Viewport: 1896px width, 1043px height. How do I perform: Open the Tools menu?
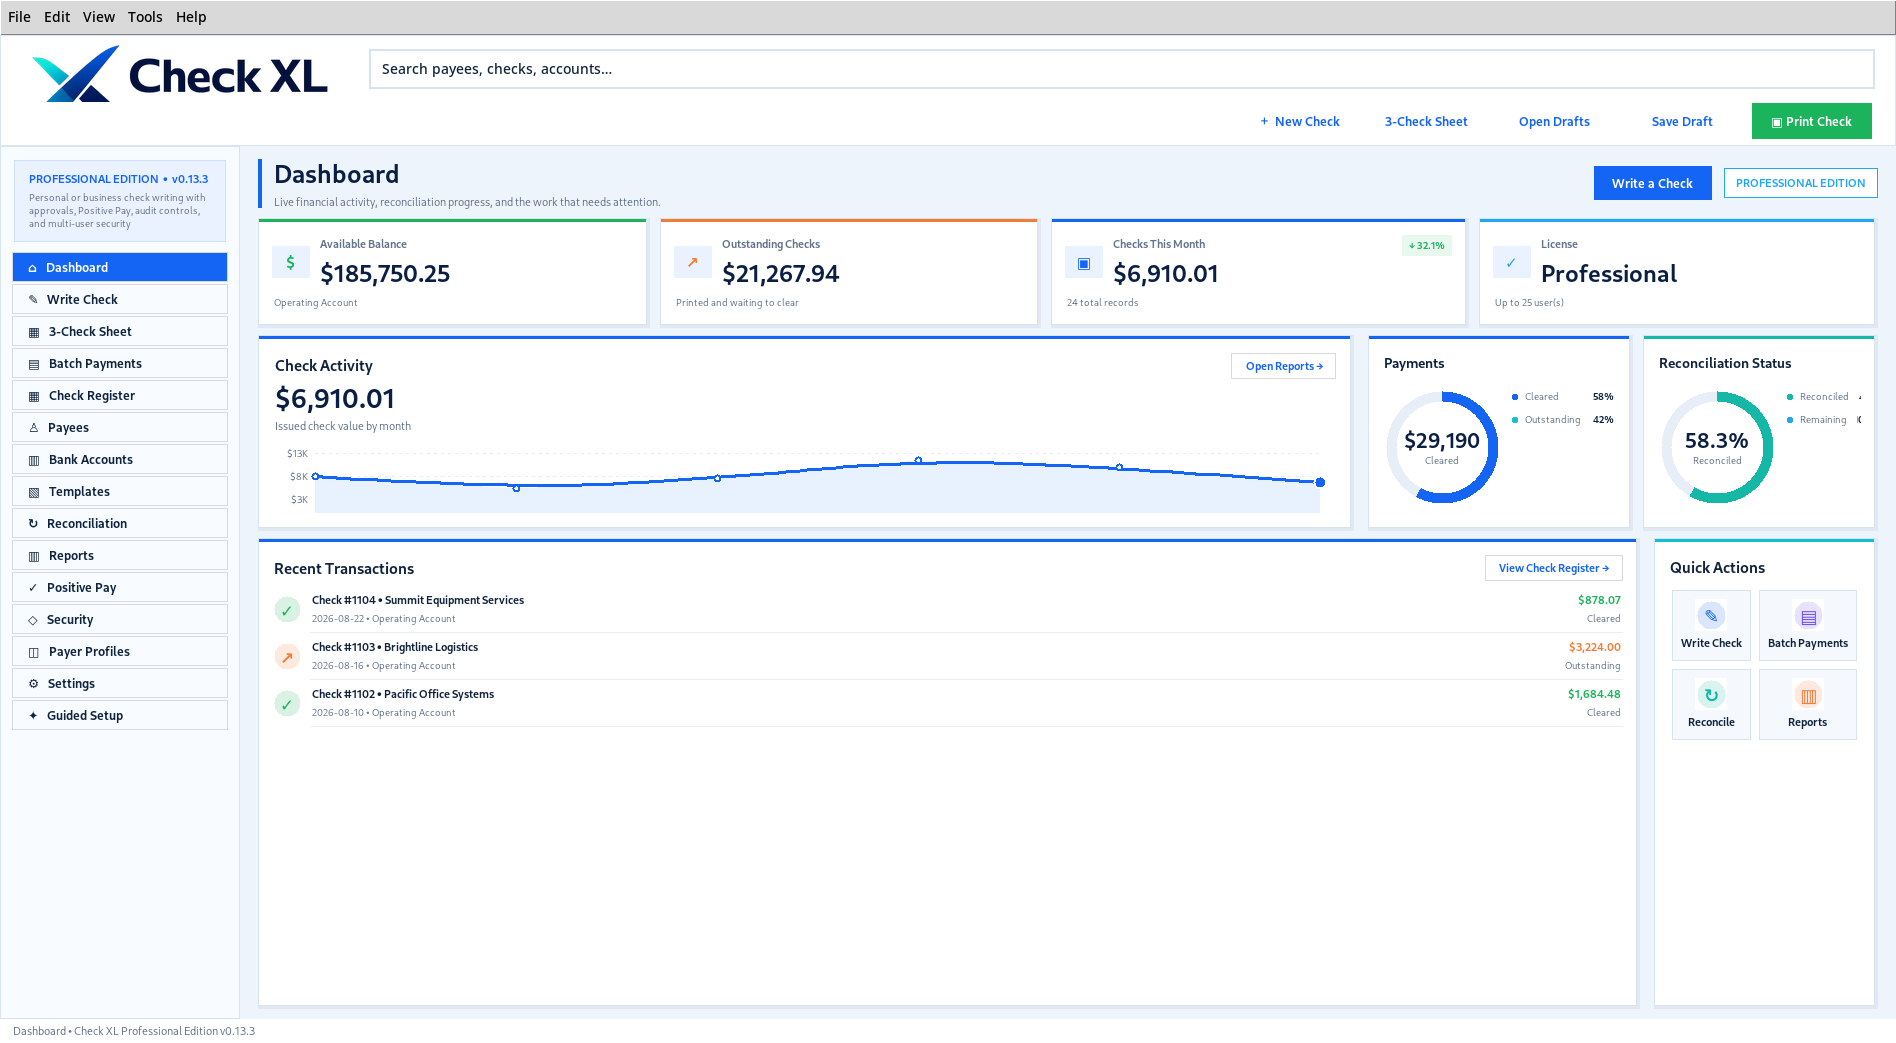[145, 17]
